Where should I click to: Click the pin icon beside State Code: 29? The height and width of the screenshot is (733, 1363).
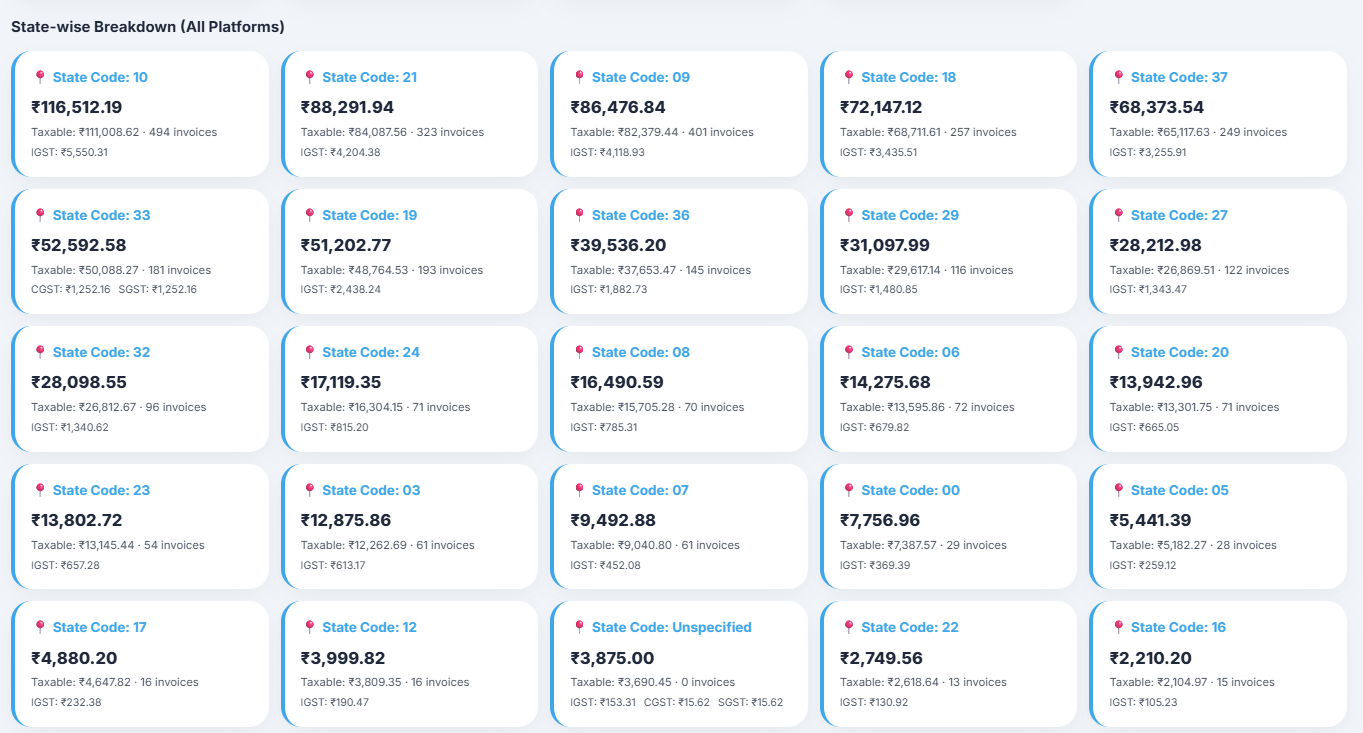click(x=848, y=215)
